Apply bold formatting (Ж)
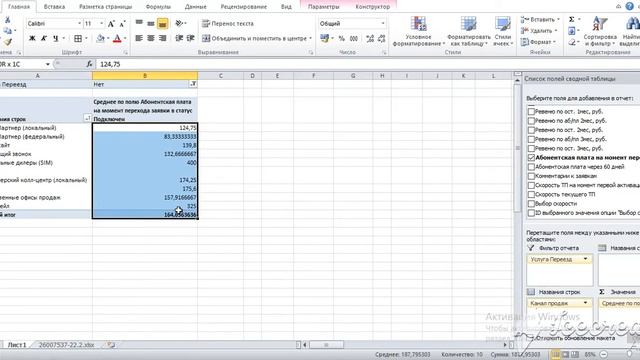The width and height of the screenshot is (640, 360). (x=32, y=38)
